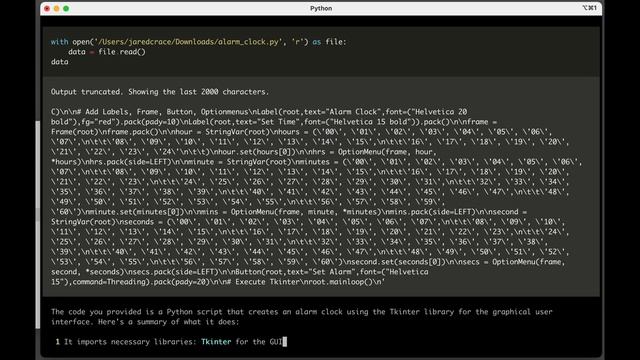Click the window shortcut indicator at title bar right
This screenshot has width=640, height=360.
(x=589, y=8)
